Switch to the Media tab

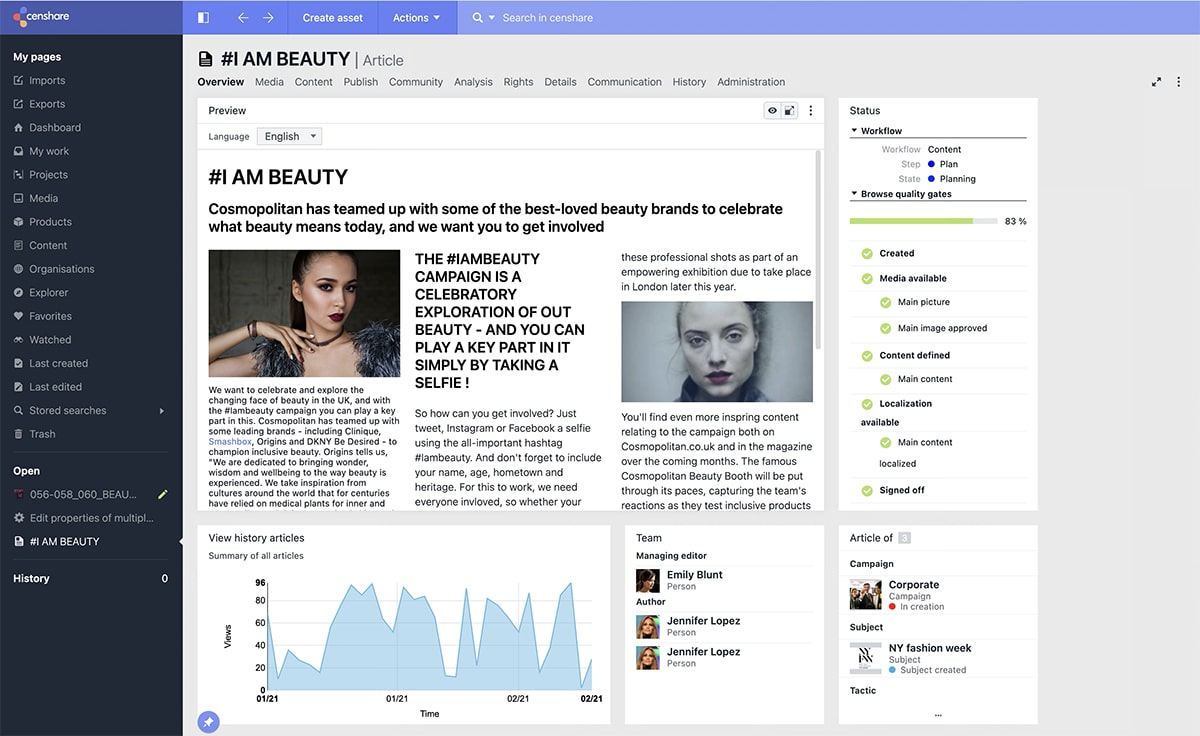point(269,82)
